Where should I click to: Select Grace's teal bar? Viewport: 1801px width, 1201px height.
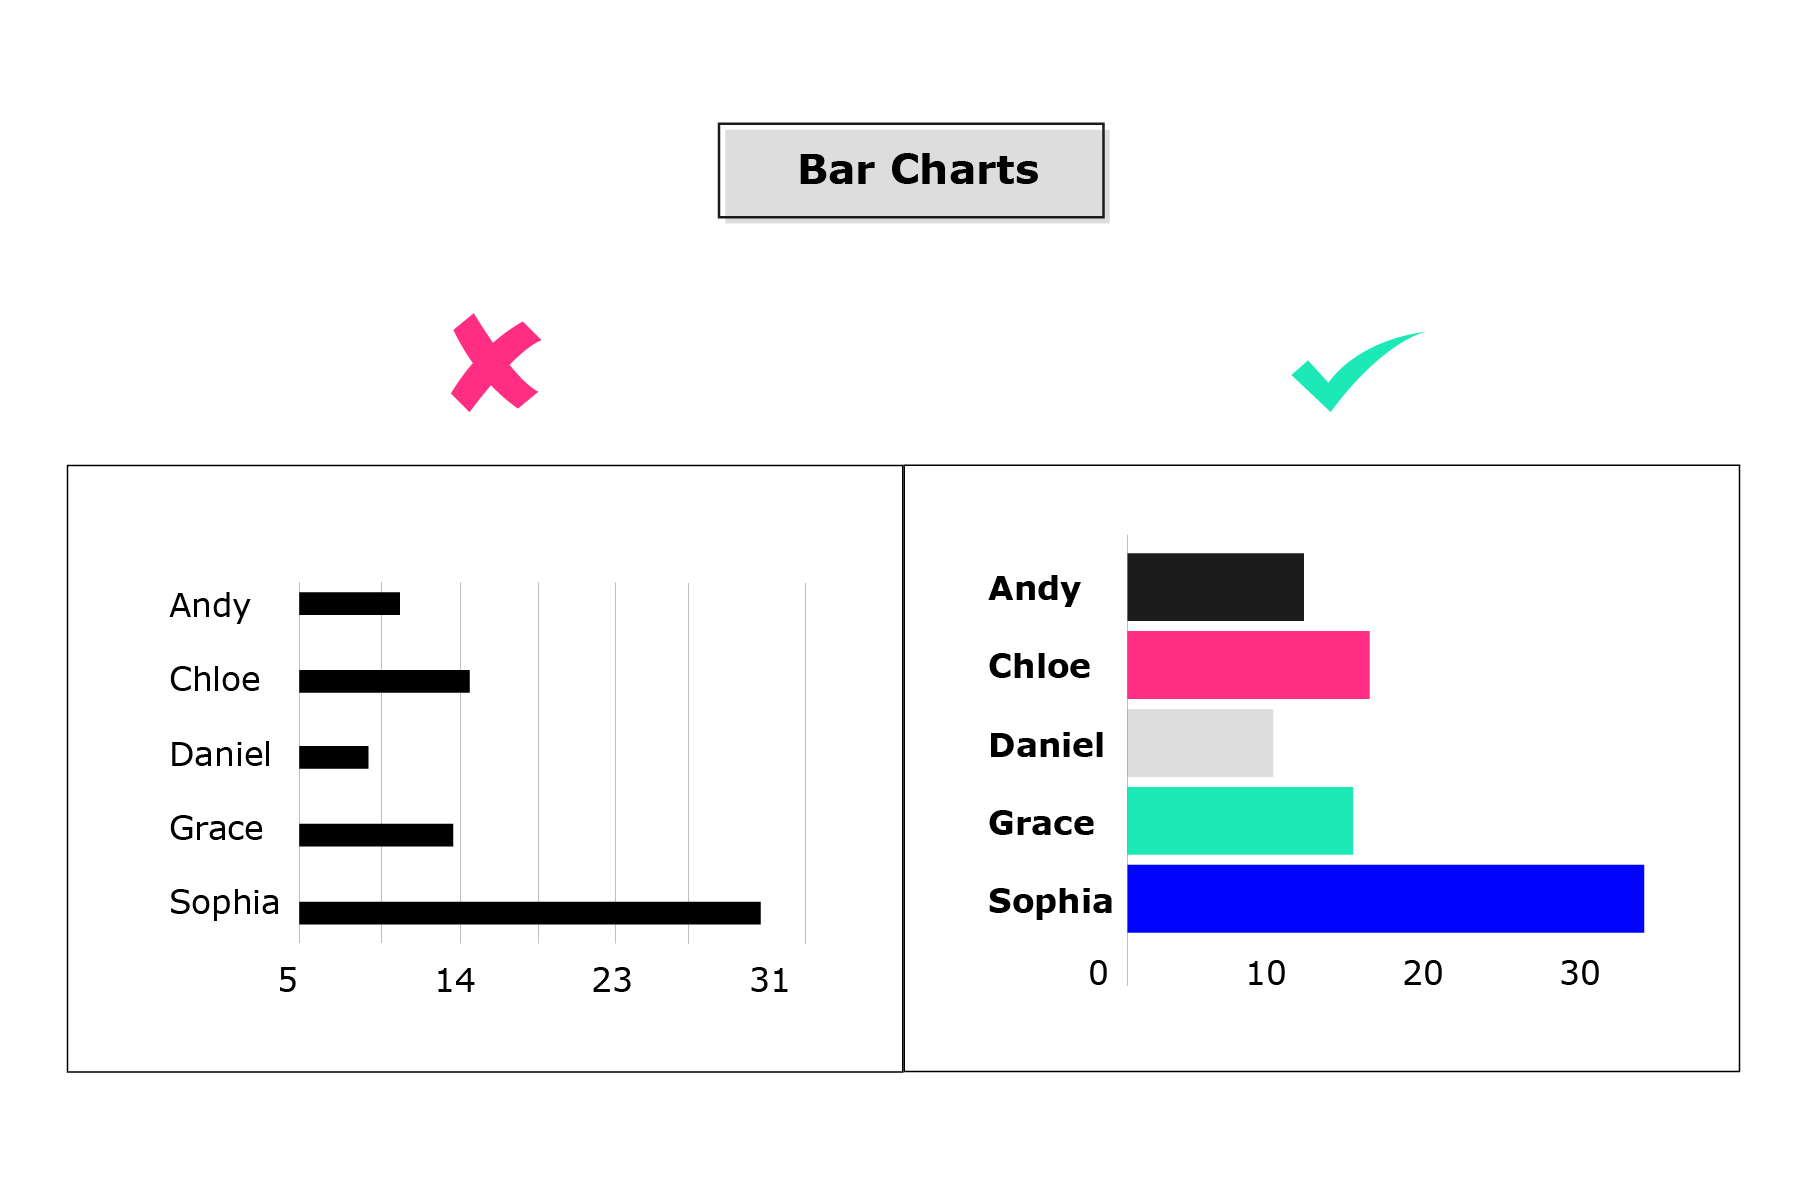click(1240, 821)
